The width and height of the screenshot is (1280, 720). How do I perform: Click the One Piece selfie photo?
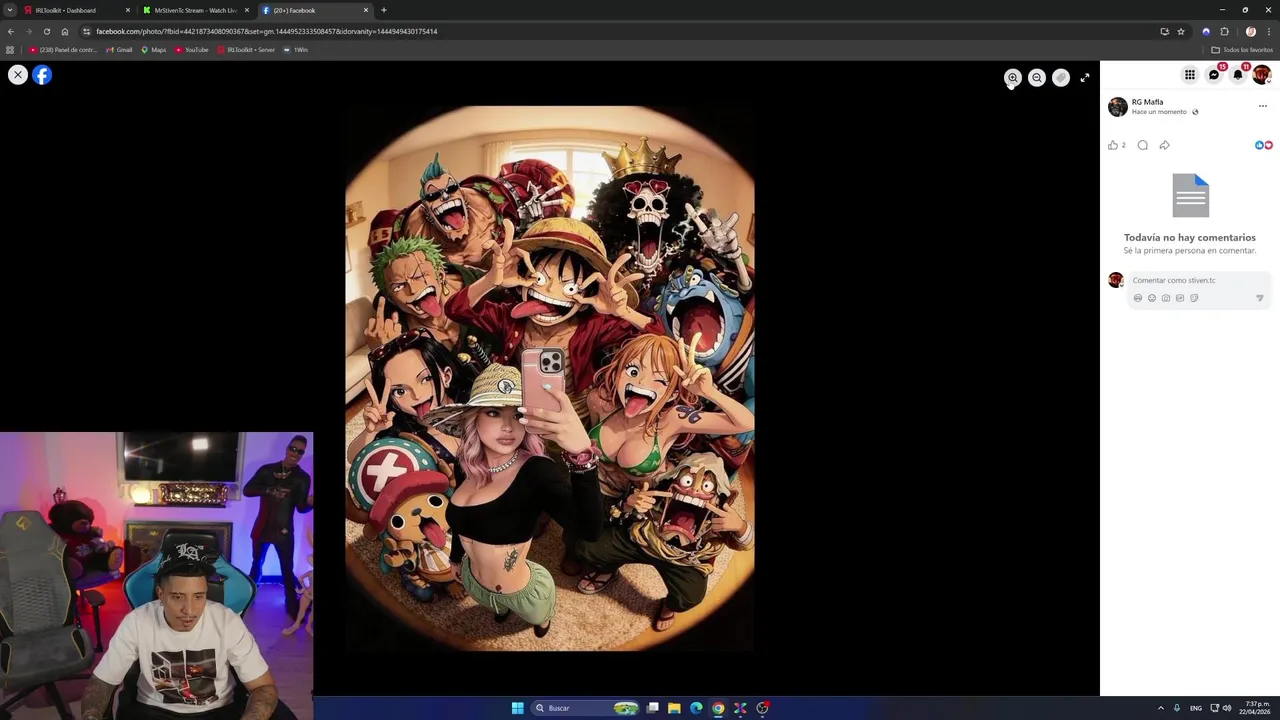click(x=550, y=378)
